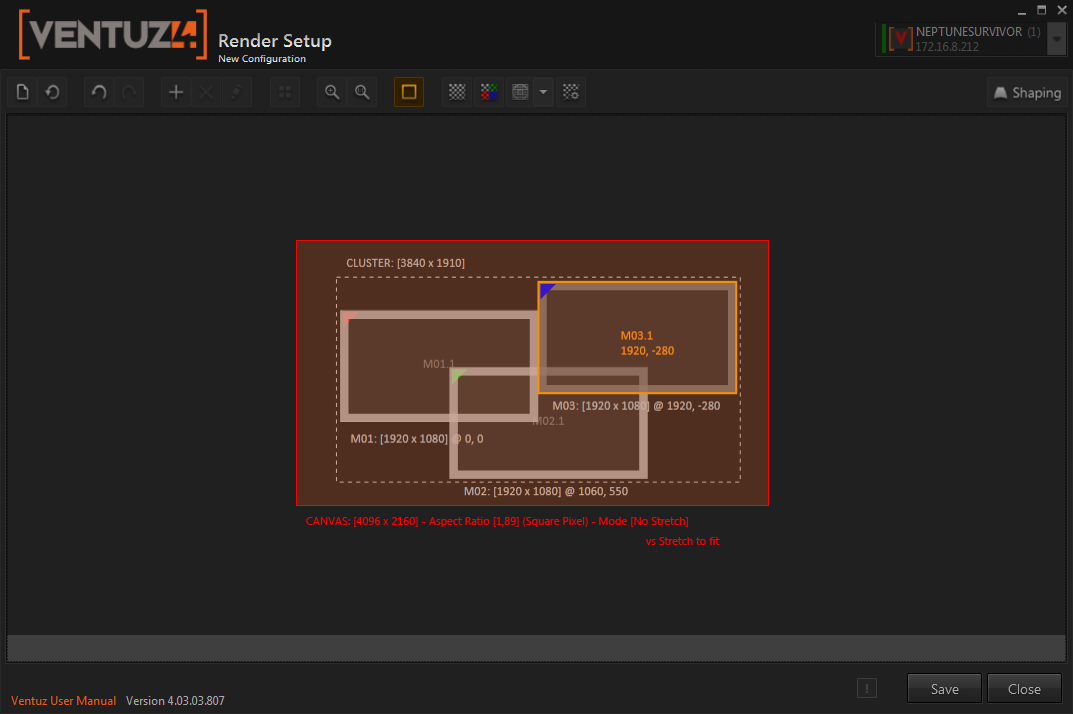The height and width of the screenshot is (714, 1073).
Task: Expand the dropdown arrow beside globe pattern
Action: (543, 93)
